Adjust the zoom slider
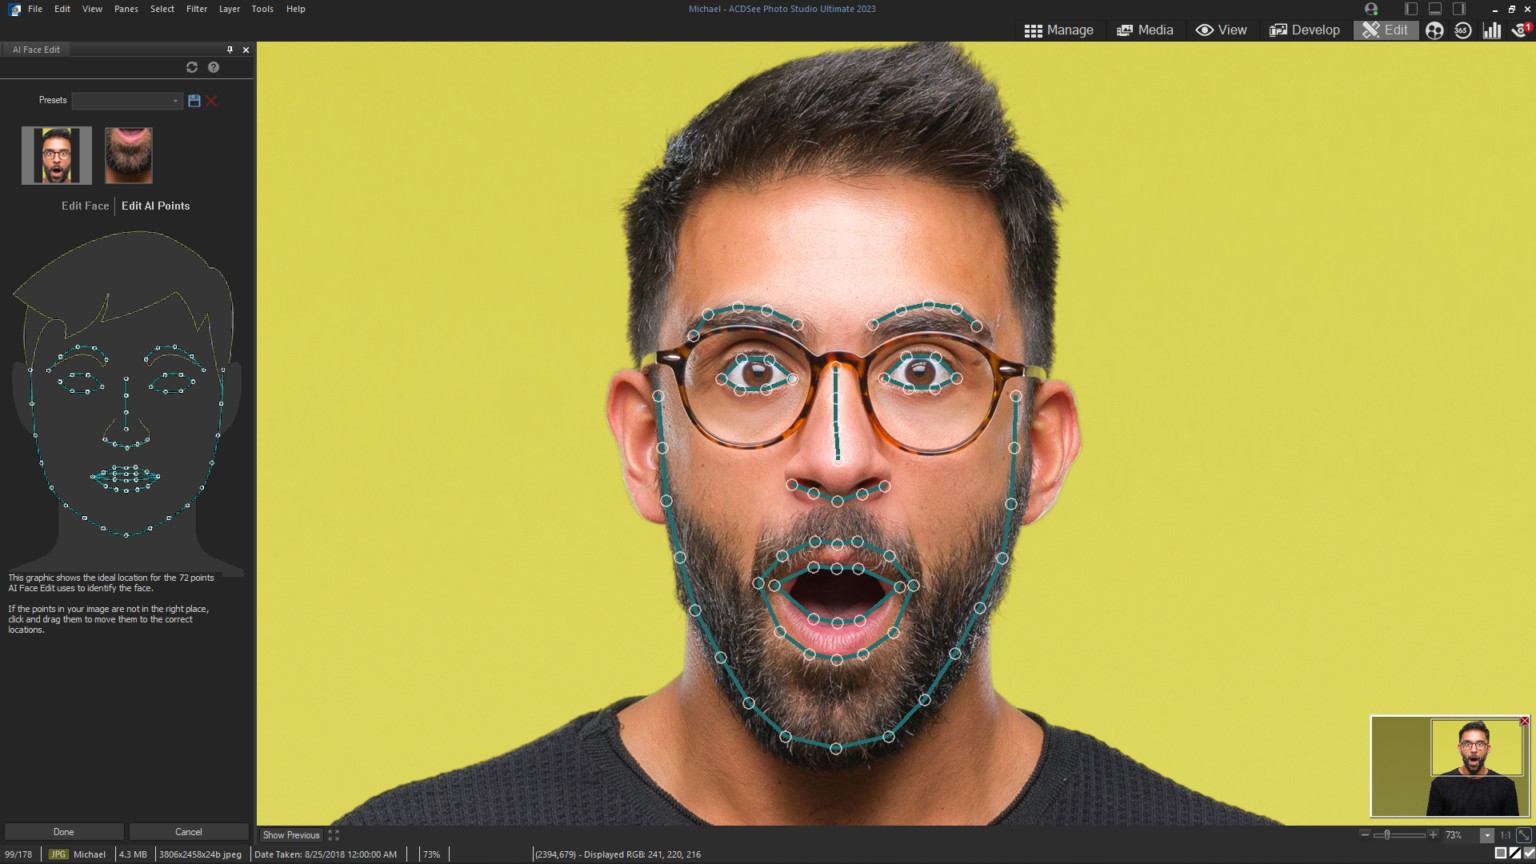The width and height of the screenshot is (1536, 864). 1386,835
